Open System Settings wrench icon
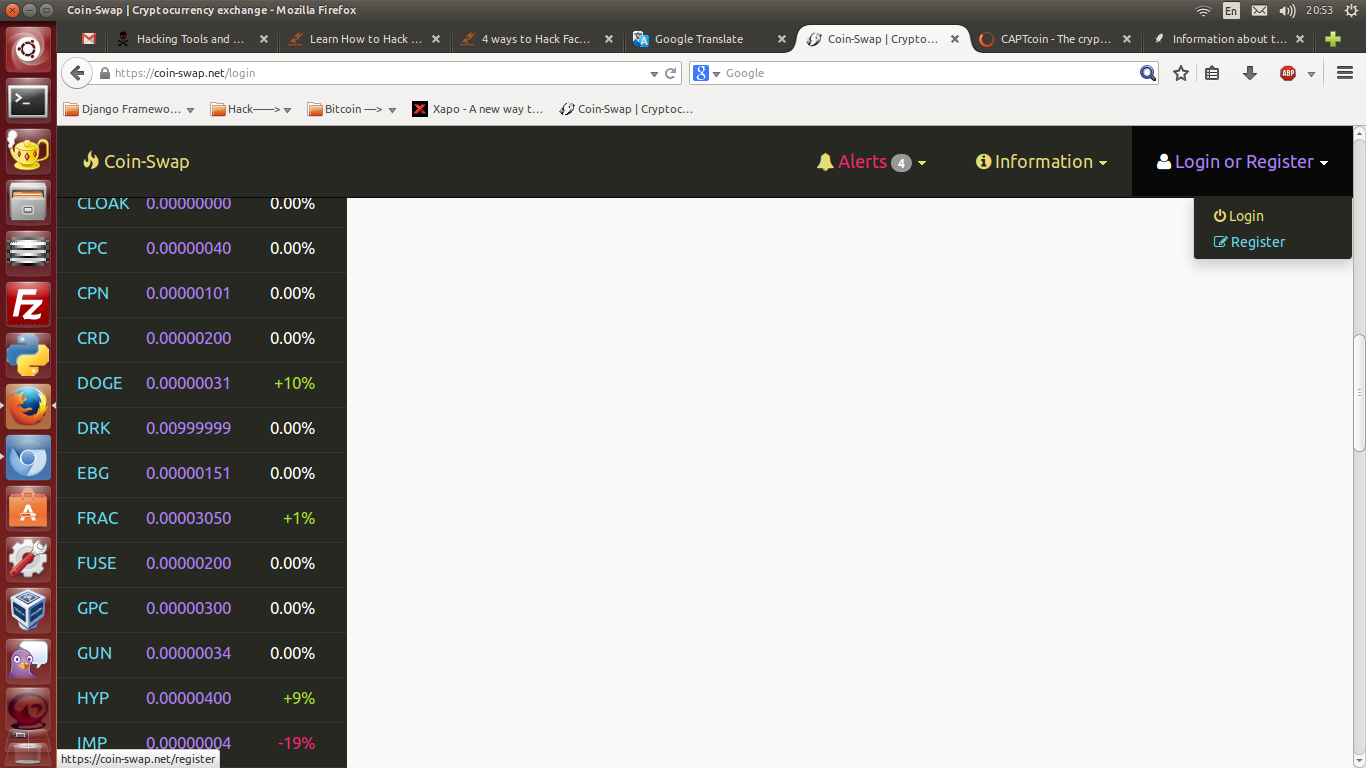 [28, 560]
